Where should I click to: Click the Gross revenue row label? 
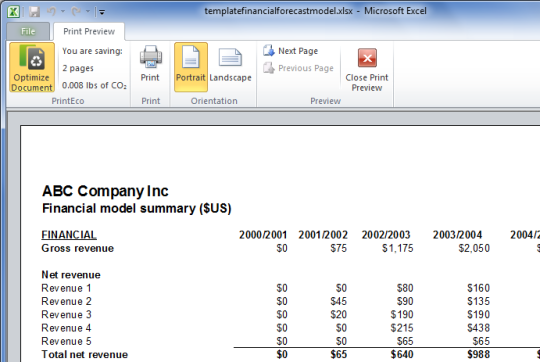click(77, 248)
